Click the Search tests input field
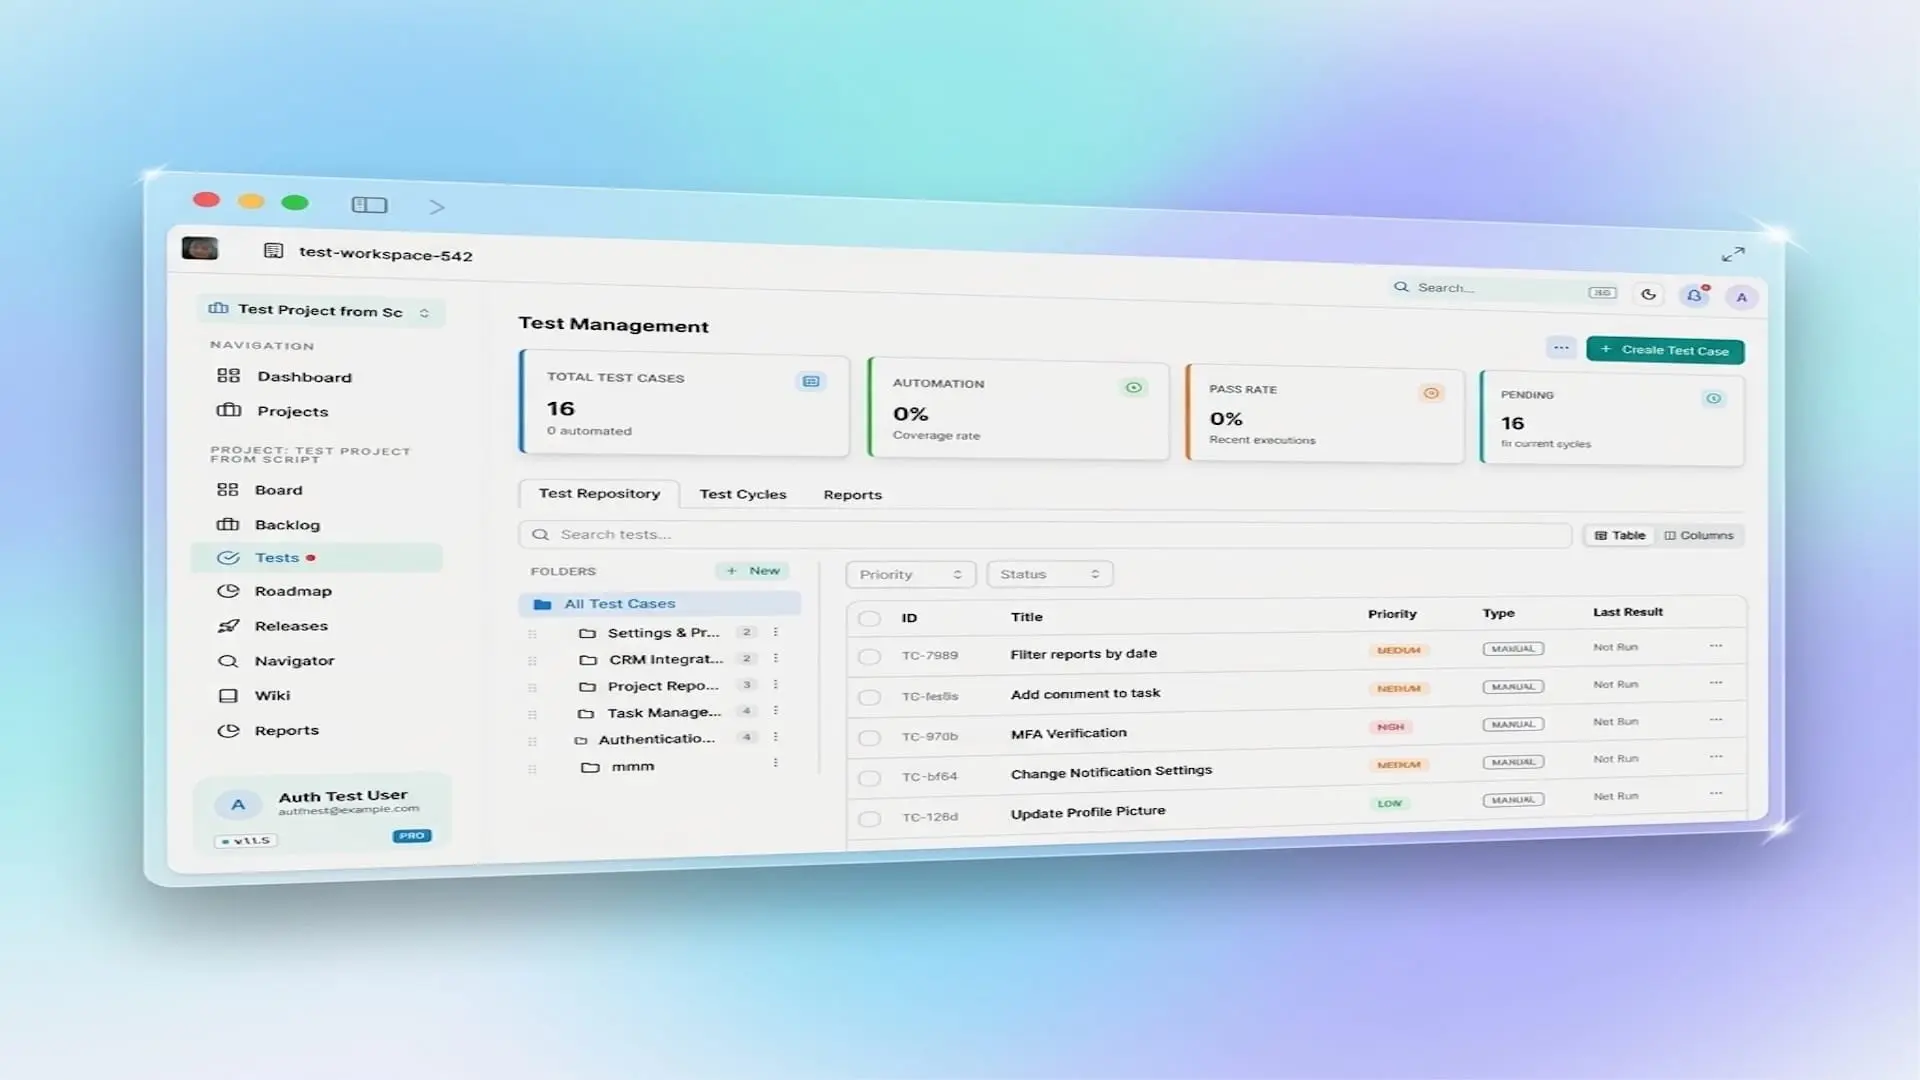Screen dimensions: 1920x1080 pos(1045,535)
